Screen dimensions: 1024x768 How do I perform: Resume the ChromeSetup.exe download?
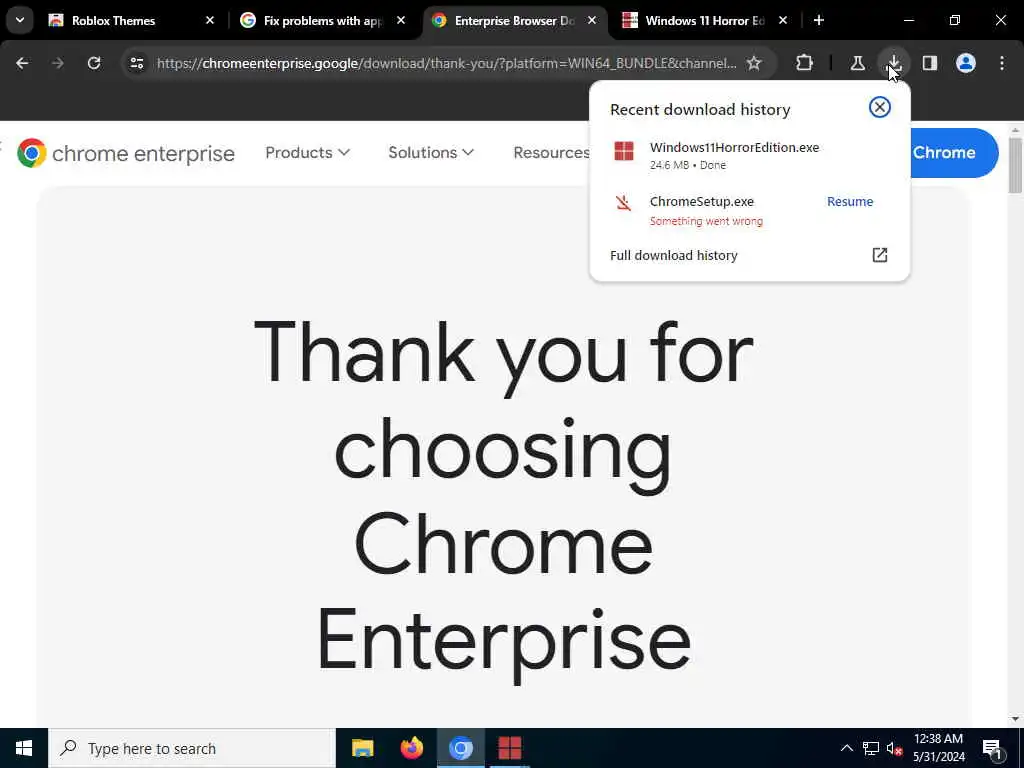coord(850,202)
